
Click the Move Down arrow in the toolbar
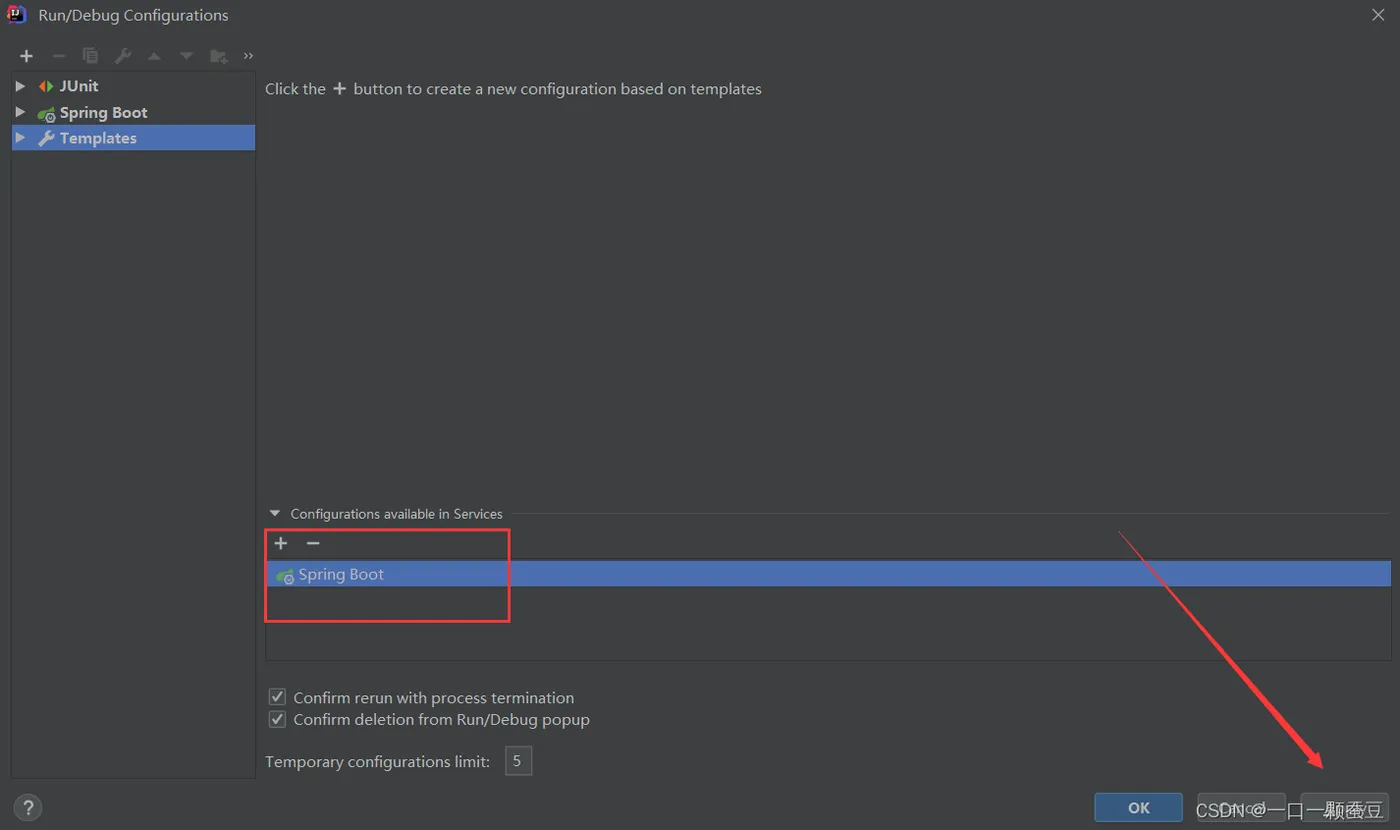click(186, 56)
